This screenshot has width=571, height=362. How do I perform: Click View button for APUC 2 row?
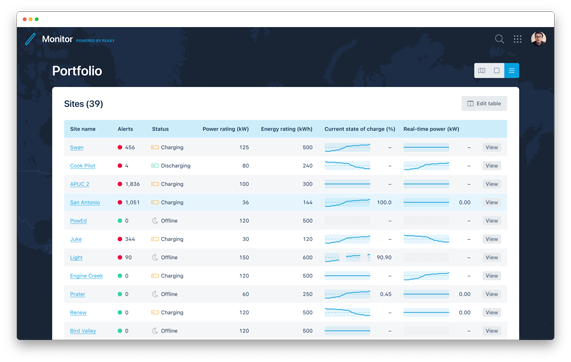click(491, 184)
